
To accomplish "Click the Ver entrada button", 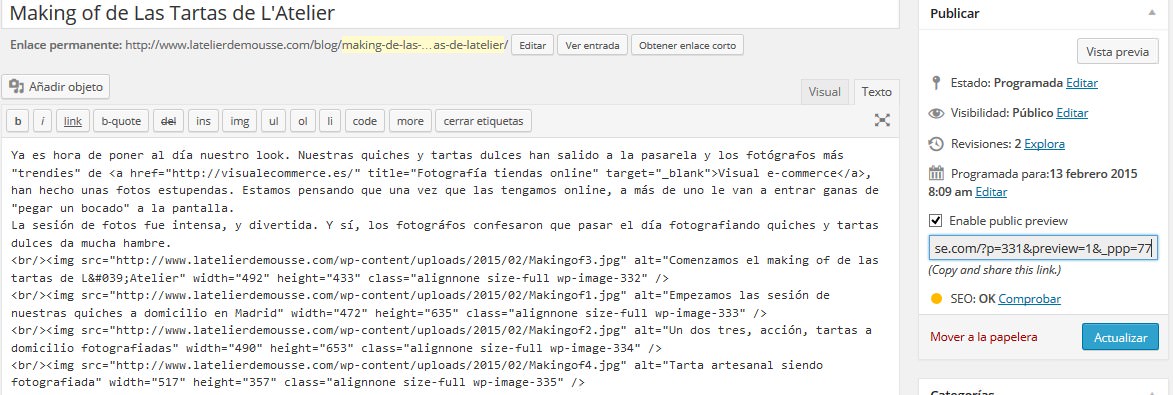I will click(592, 46).
